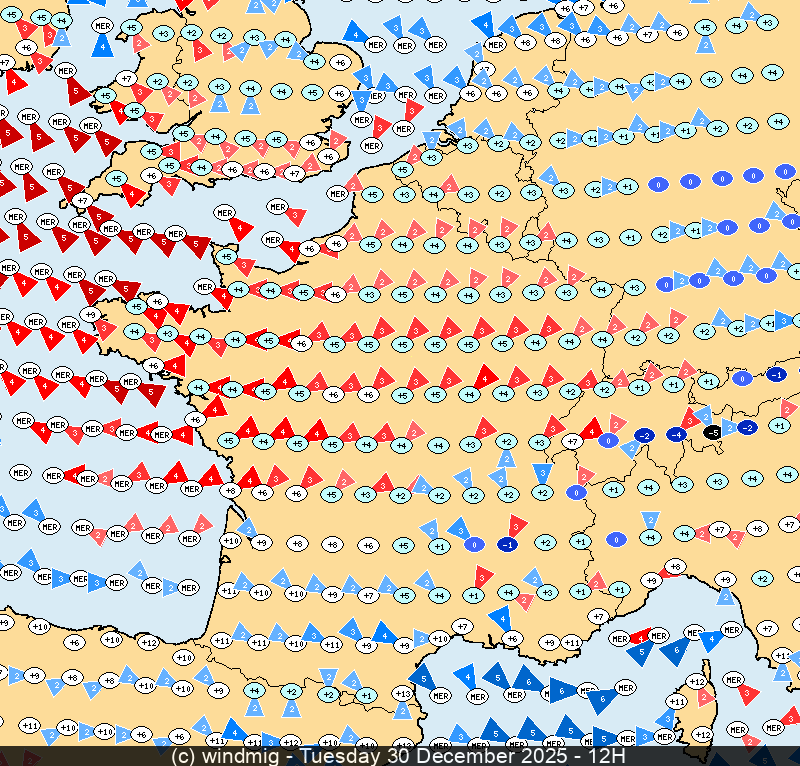This screenshot has width=800, height=766.
Task: Click the red 4 wind arrow on Cornwall
Action: point(134,194)
